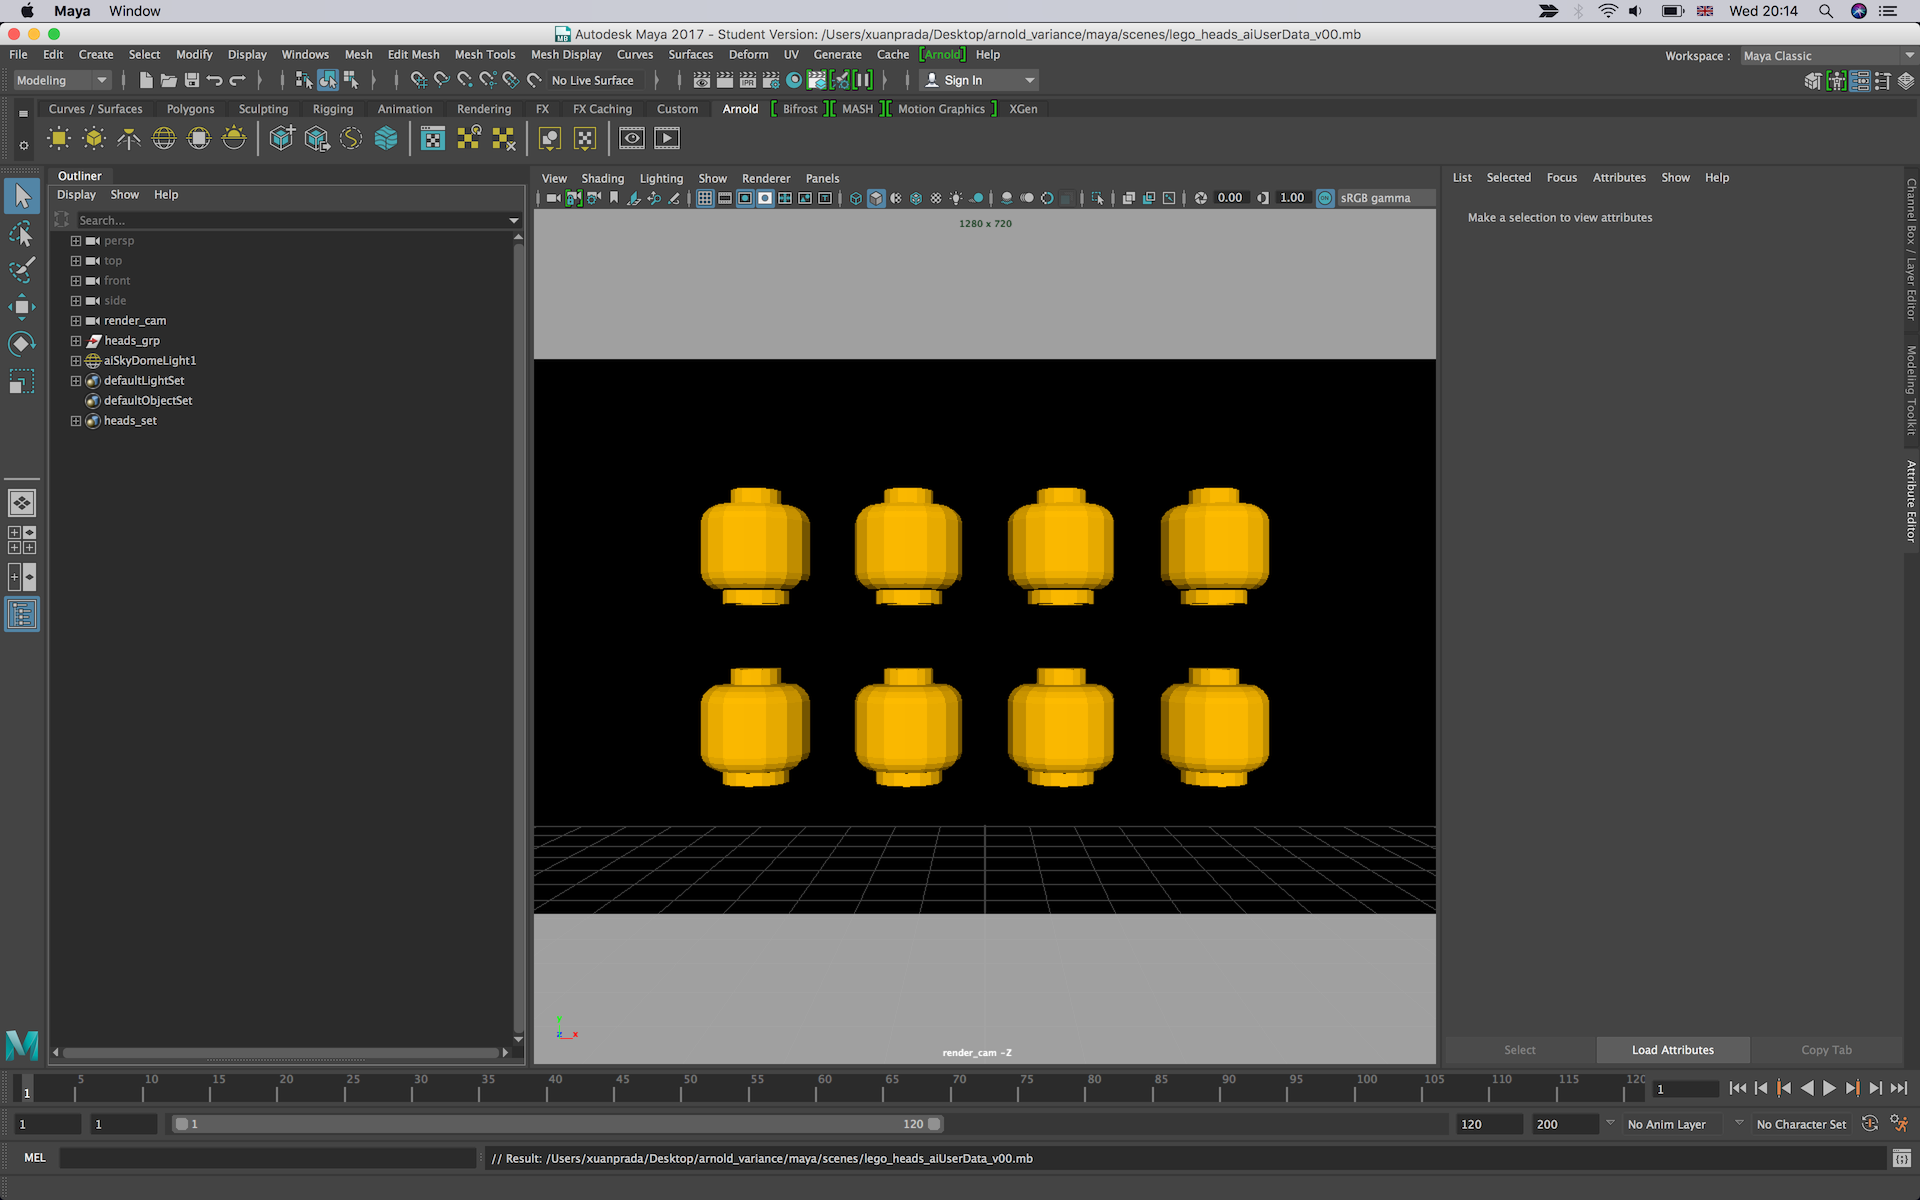Click the Copy Tab button
Viewport: 1920px width, 1200px height.
point(1826,1050)
